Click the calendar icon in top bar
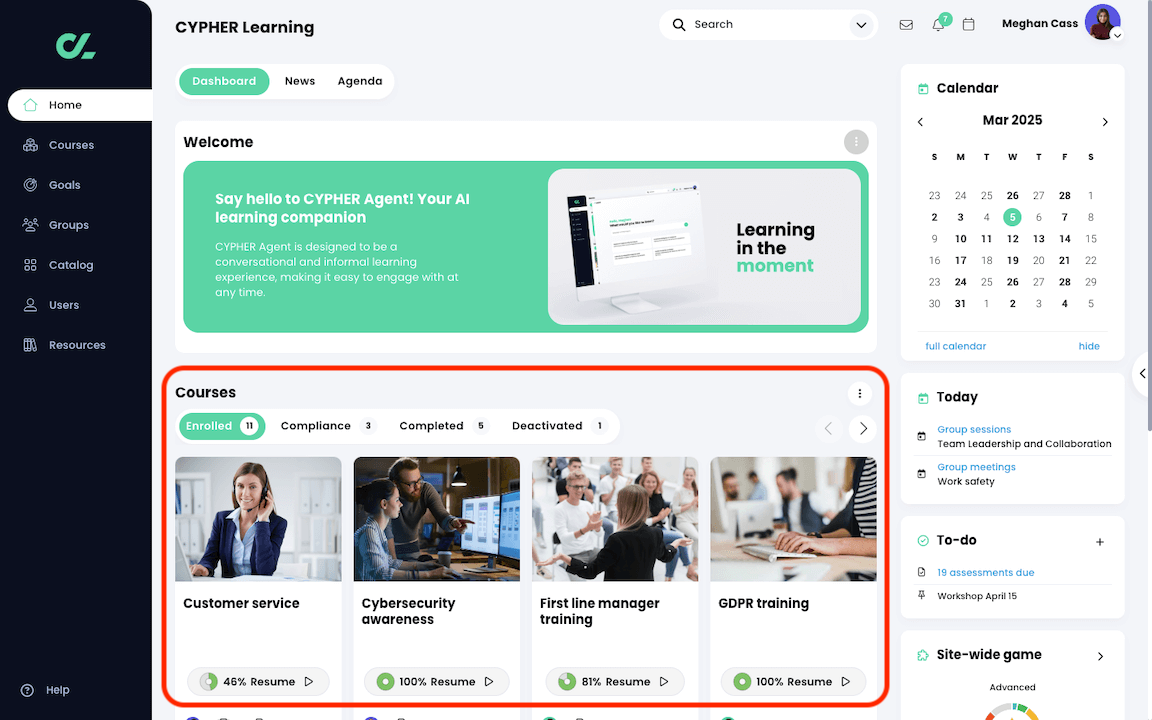This screenshot has height=720, width=1152. point(968,24)
